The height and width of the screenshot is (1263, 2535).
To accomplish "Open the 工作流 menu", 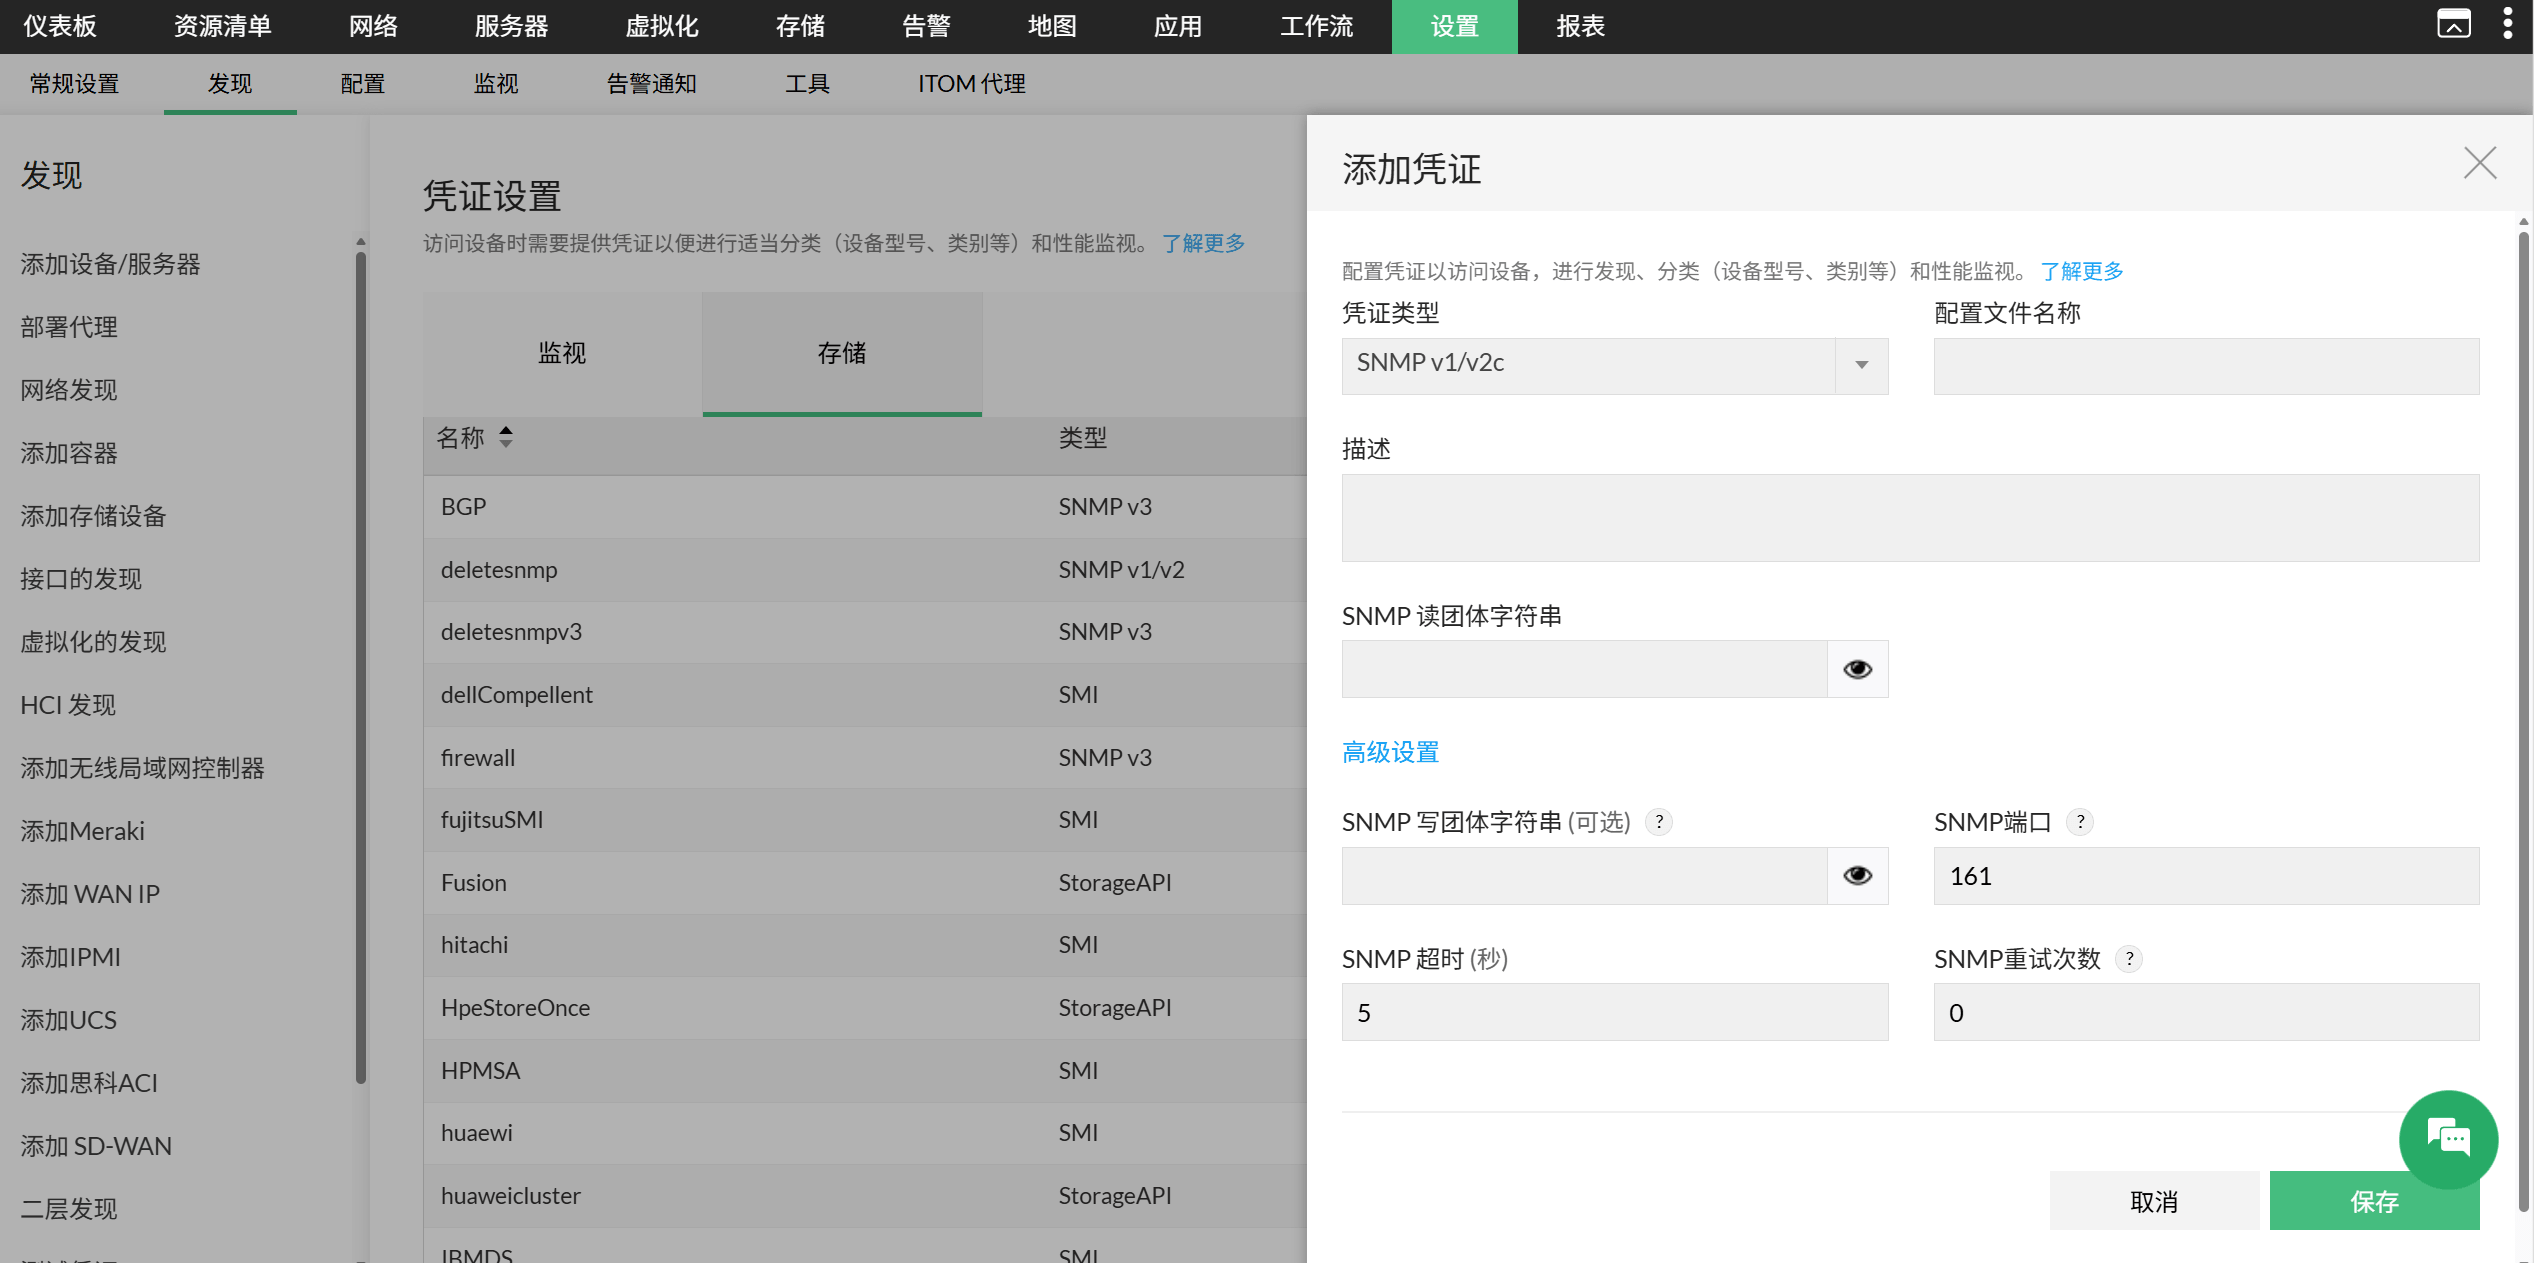I will 1316,26.
